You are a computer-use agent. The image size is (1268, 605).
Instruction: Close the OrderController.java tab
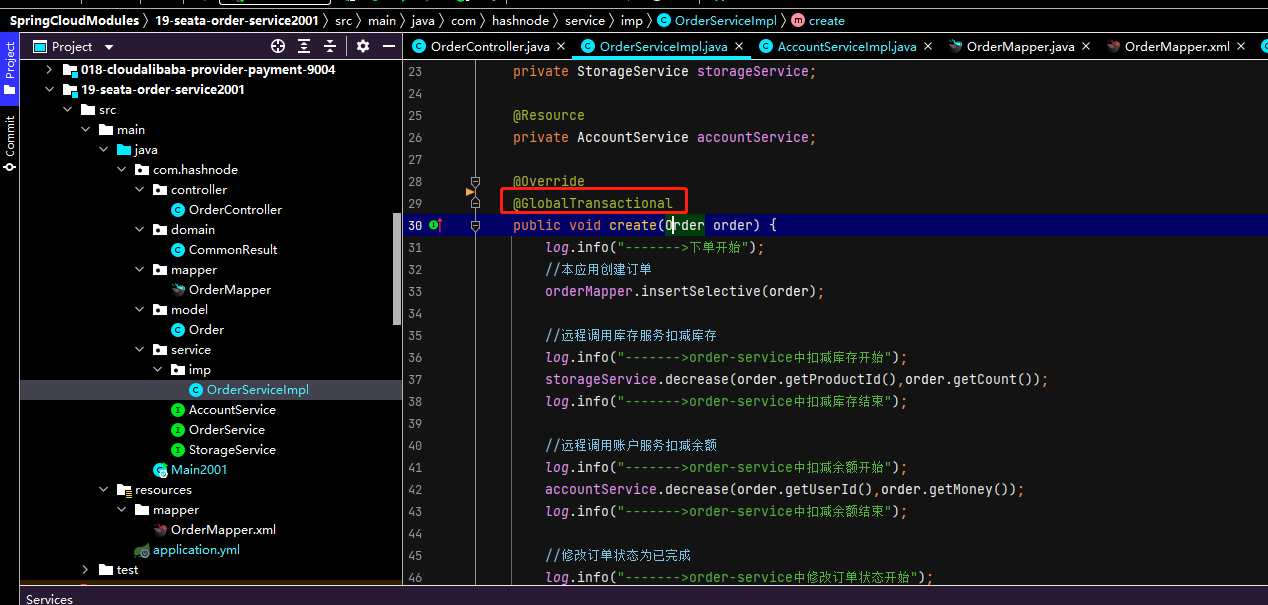pos(562,46)
